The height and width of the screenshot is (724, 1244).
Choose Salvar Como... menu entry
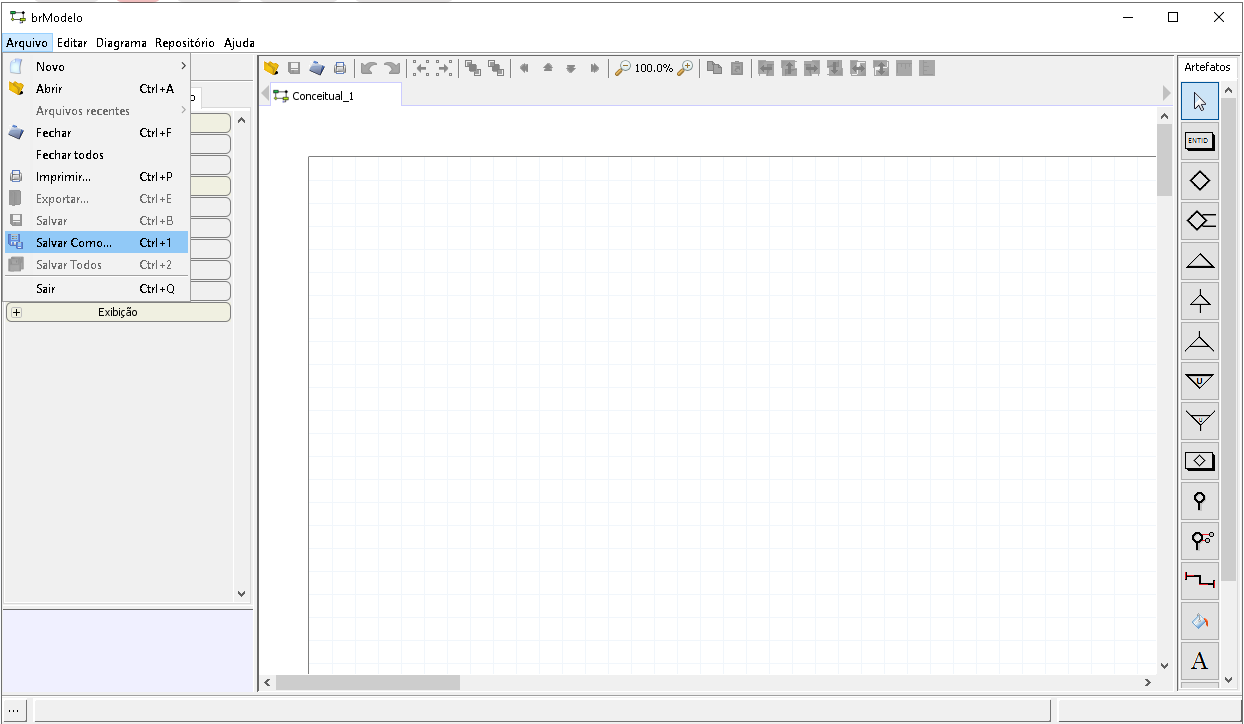point(96,243)
